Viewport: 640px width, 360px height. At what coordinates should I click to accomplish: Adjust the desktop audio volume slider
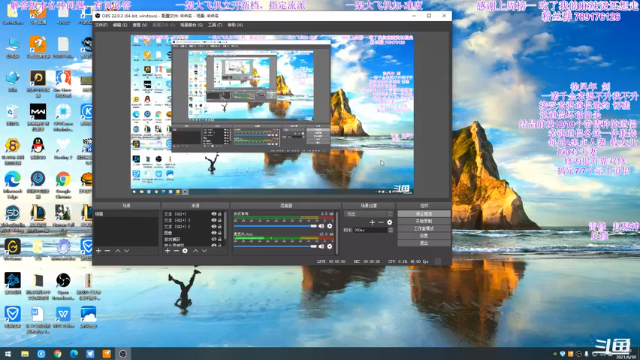(x=275, y=226)
